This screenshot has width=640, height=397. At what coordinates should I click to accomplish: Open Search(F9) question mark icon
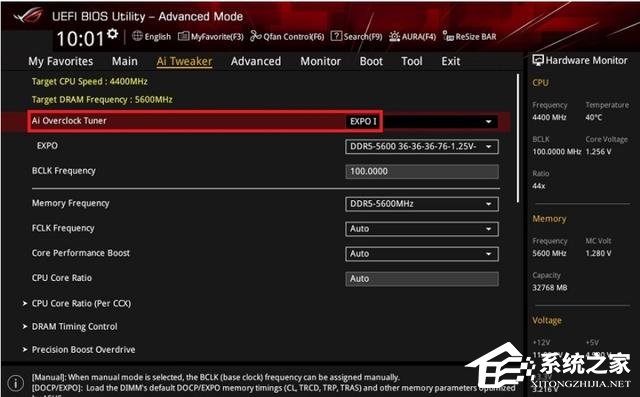336,36
